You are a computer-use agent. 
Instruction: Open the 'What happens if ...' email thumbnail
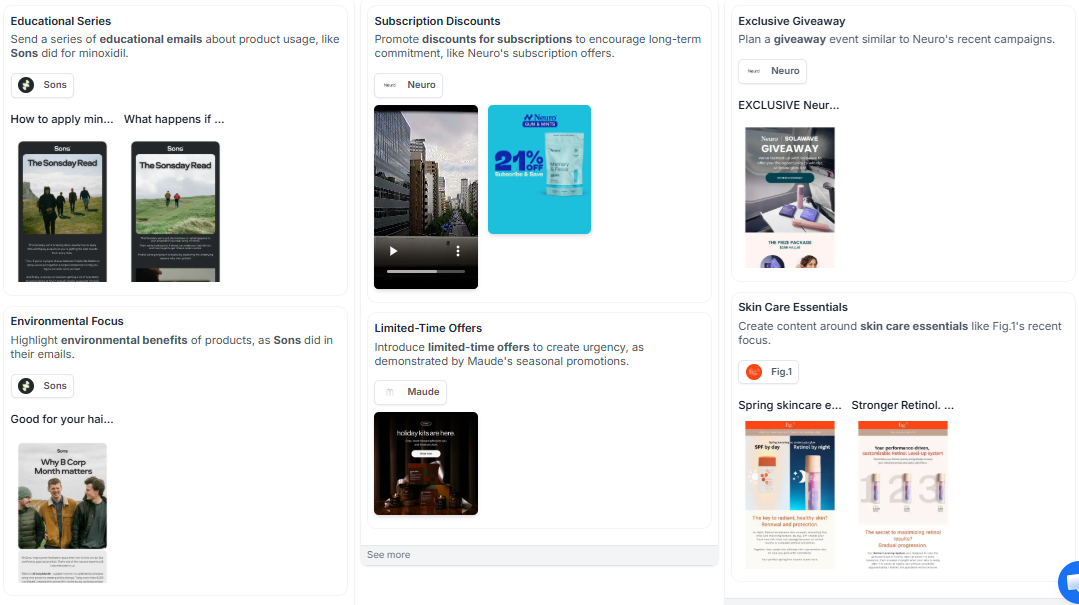175,211
